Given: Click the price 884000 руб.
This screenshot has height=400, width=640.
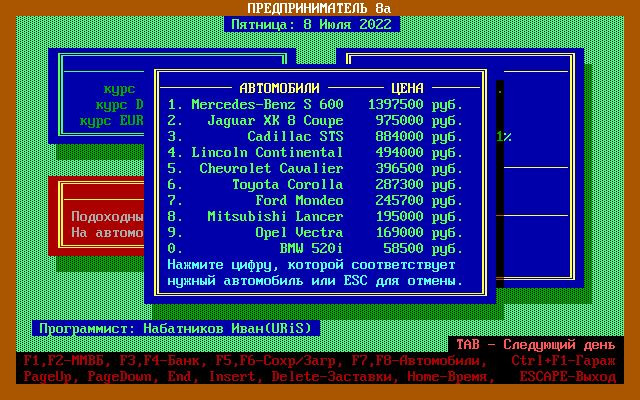Looking at the screenshot, I should point(420,136).
